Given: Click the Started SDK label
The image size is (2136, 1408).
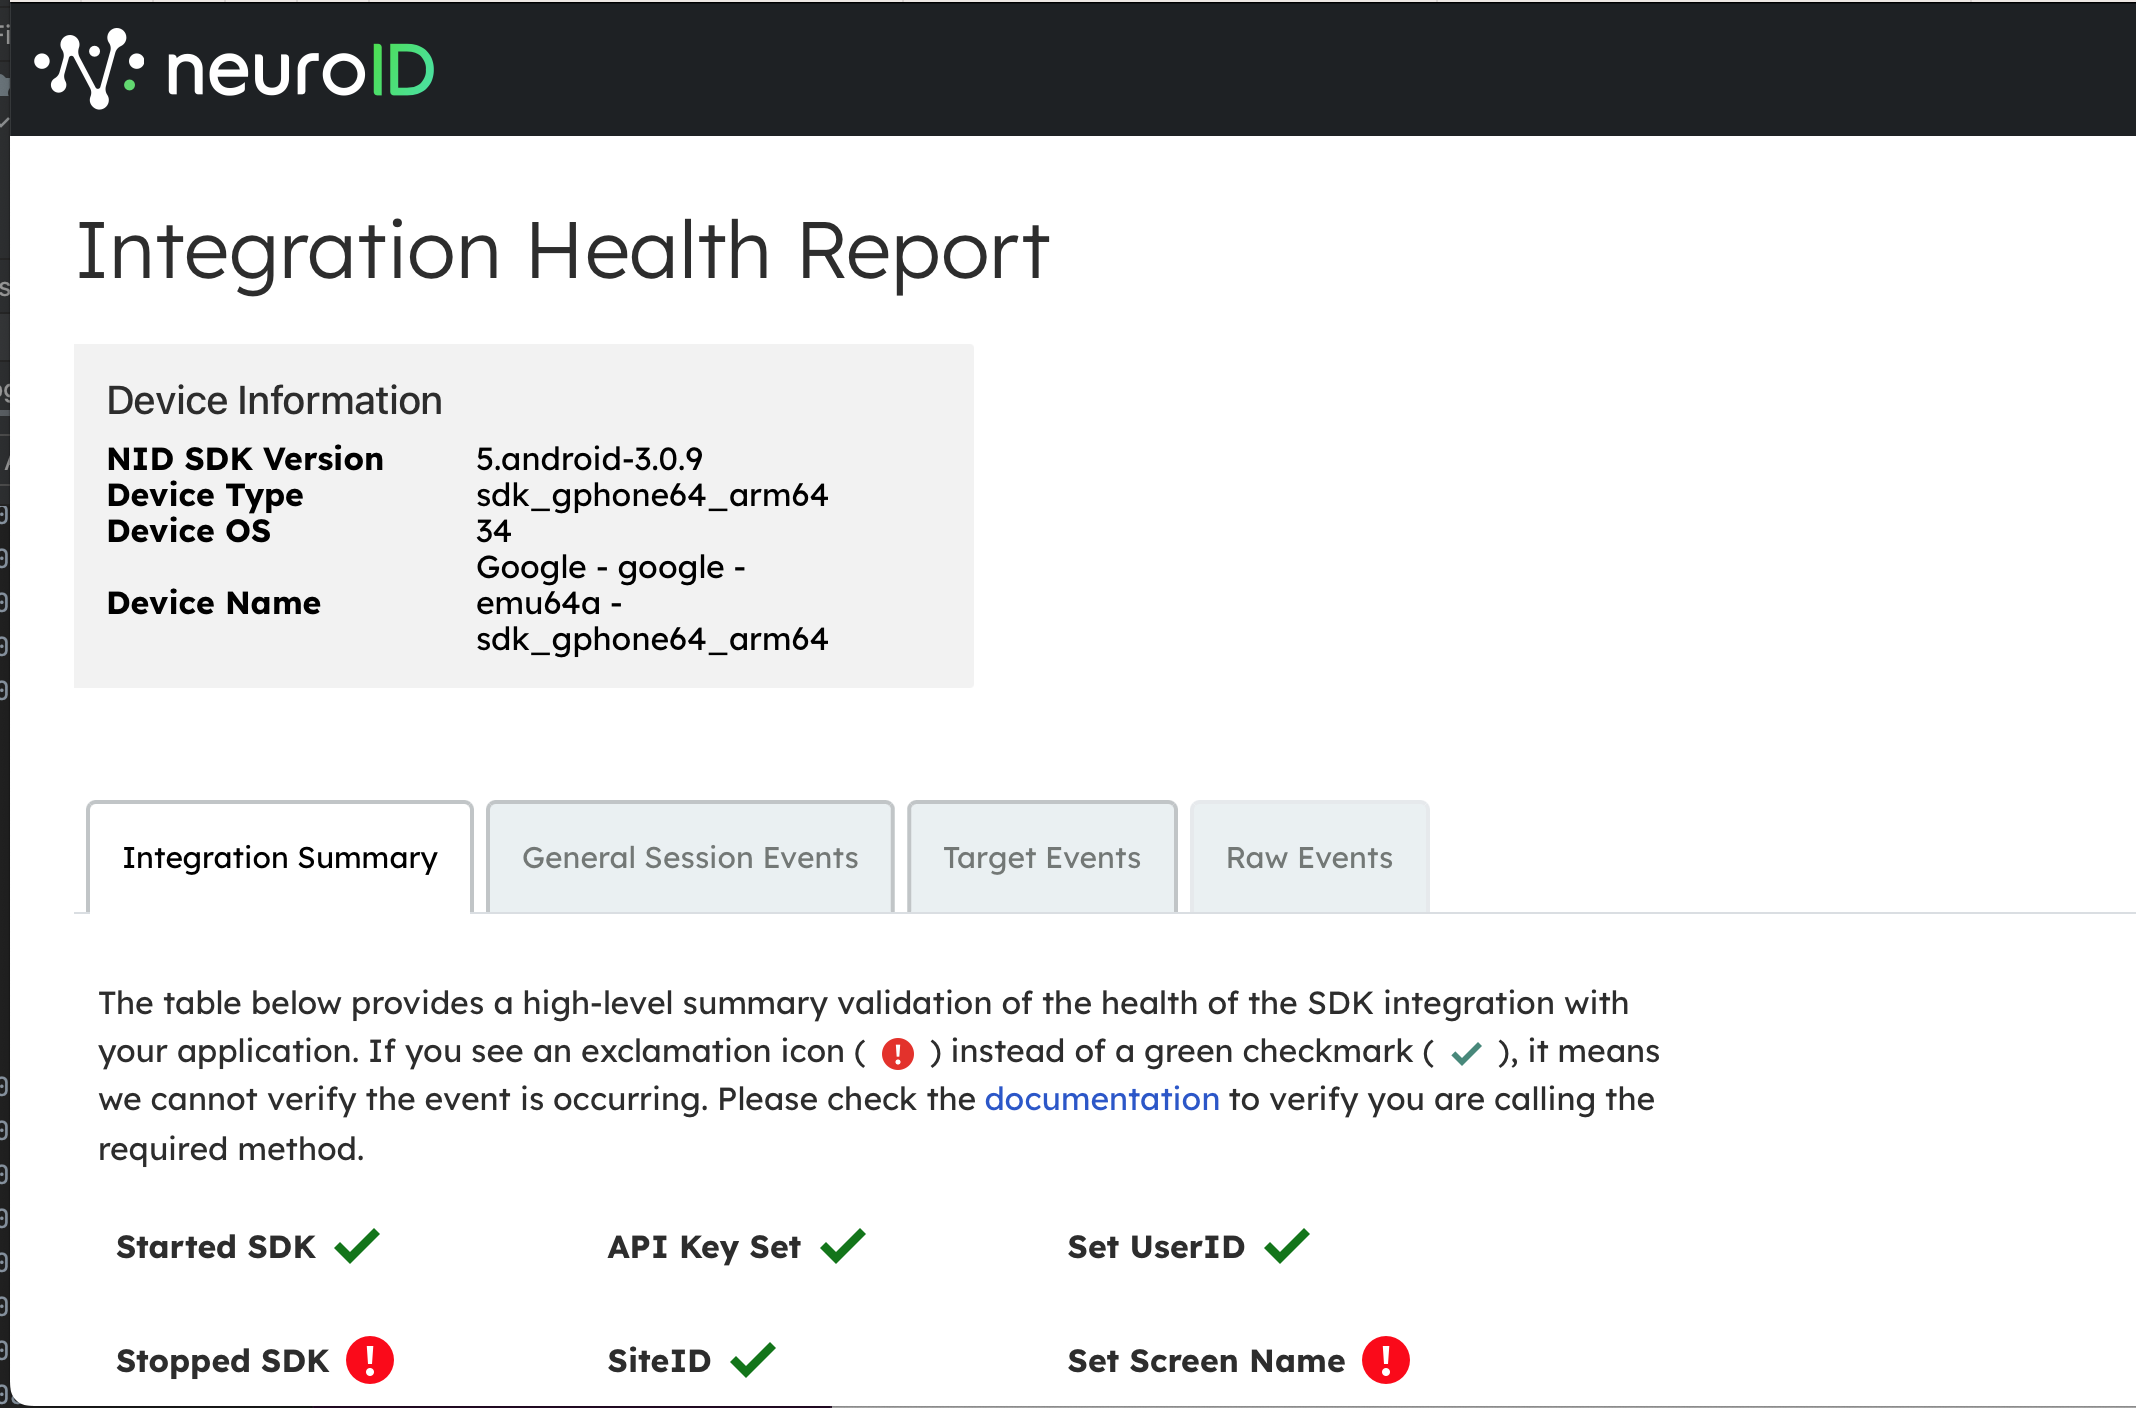Looking at the screenshot, I should pyautogui.click(x=216, y=1247).
